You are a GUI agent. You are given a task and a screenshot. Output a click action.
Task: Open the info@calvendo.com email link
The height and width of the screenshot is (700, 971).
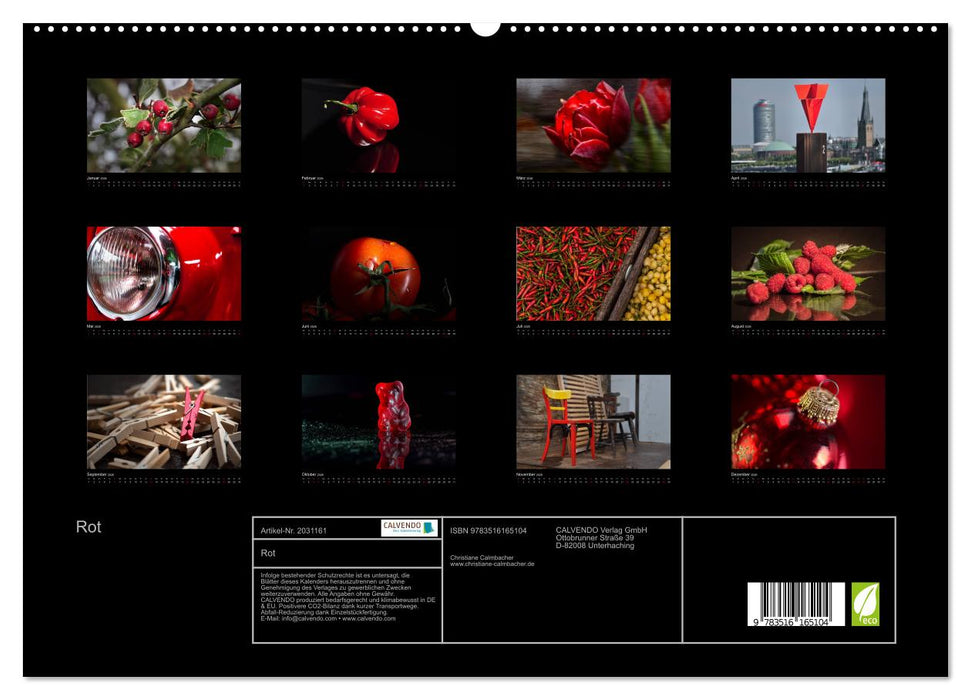pos(308,617)
